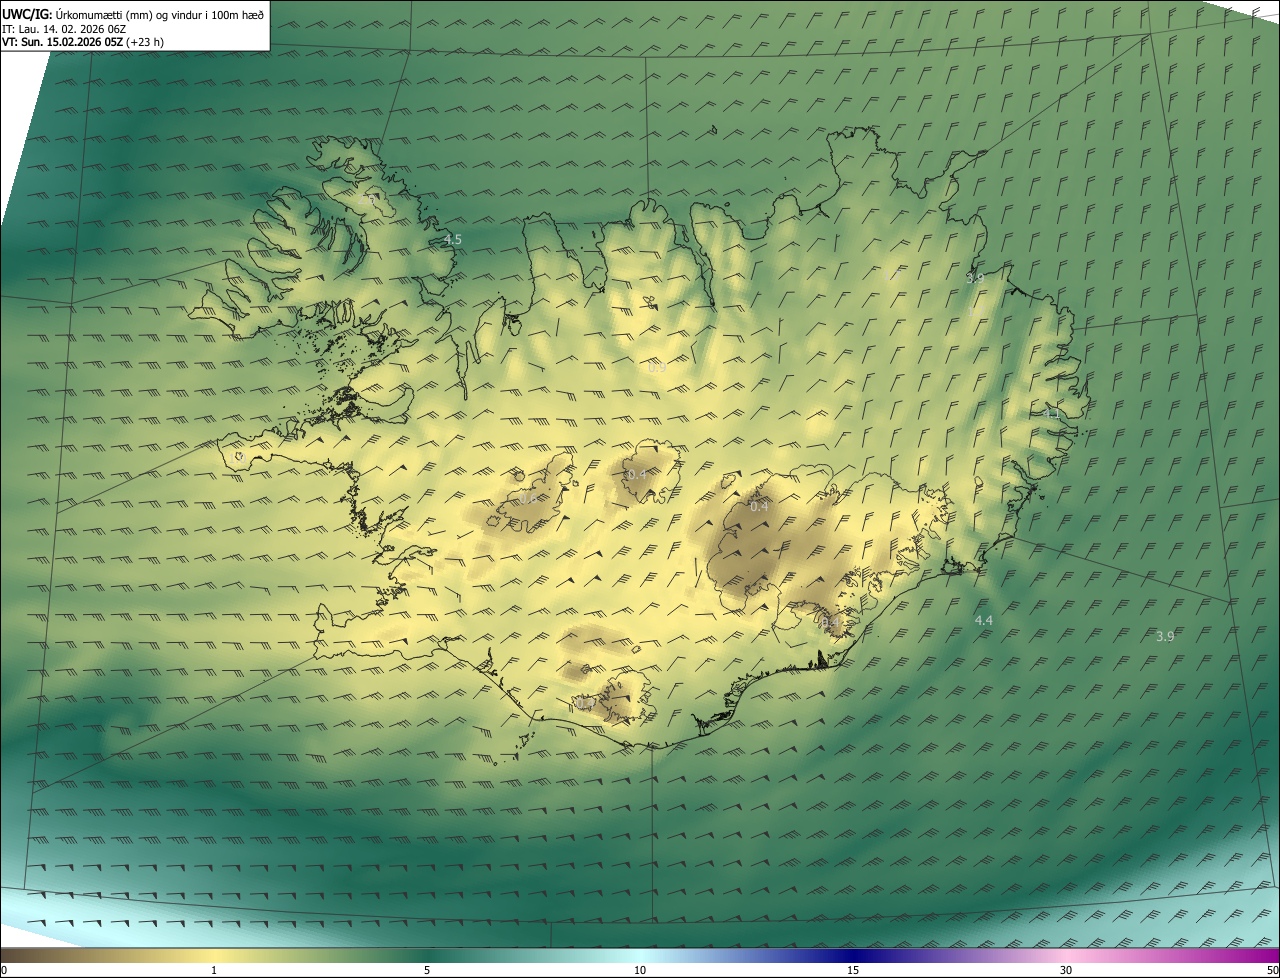This screenshot has height=978, width=1280.
Task: Click the "3.9" value over the sea southeast
Action: point(1165,637)
